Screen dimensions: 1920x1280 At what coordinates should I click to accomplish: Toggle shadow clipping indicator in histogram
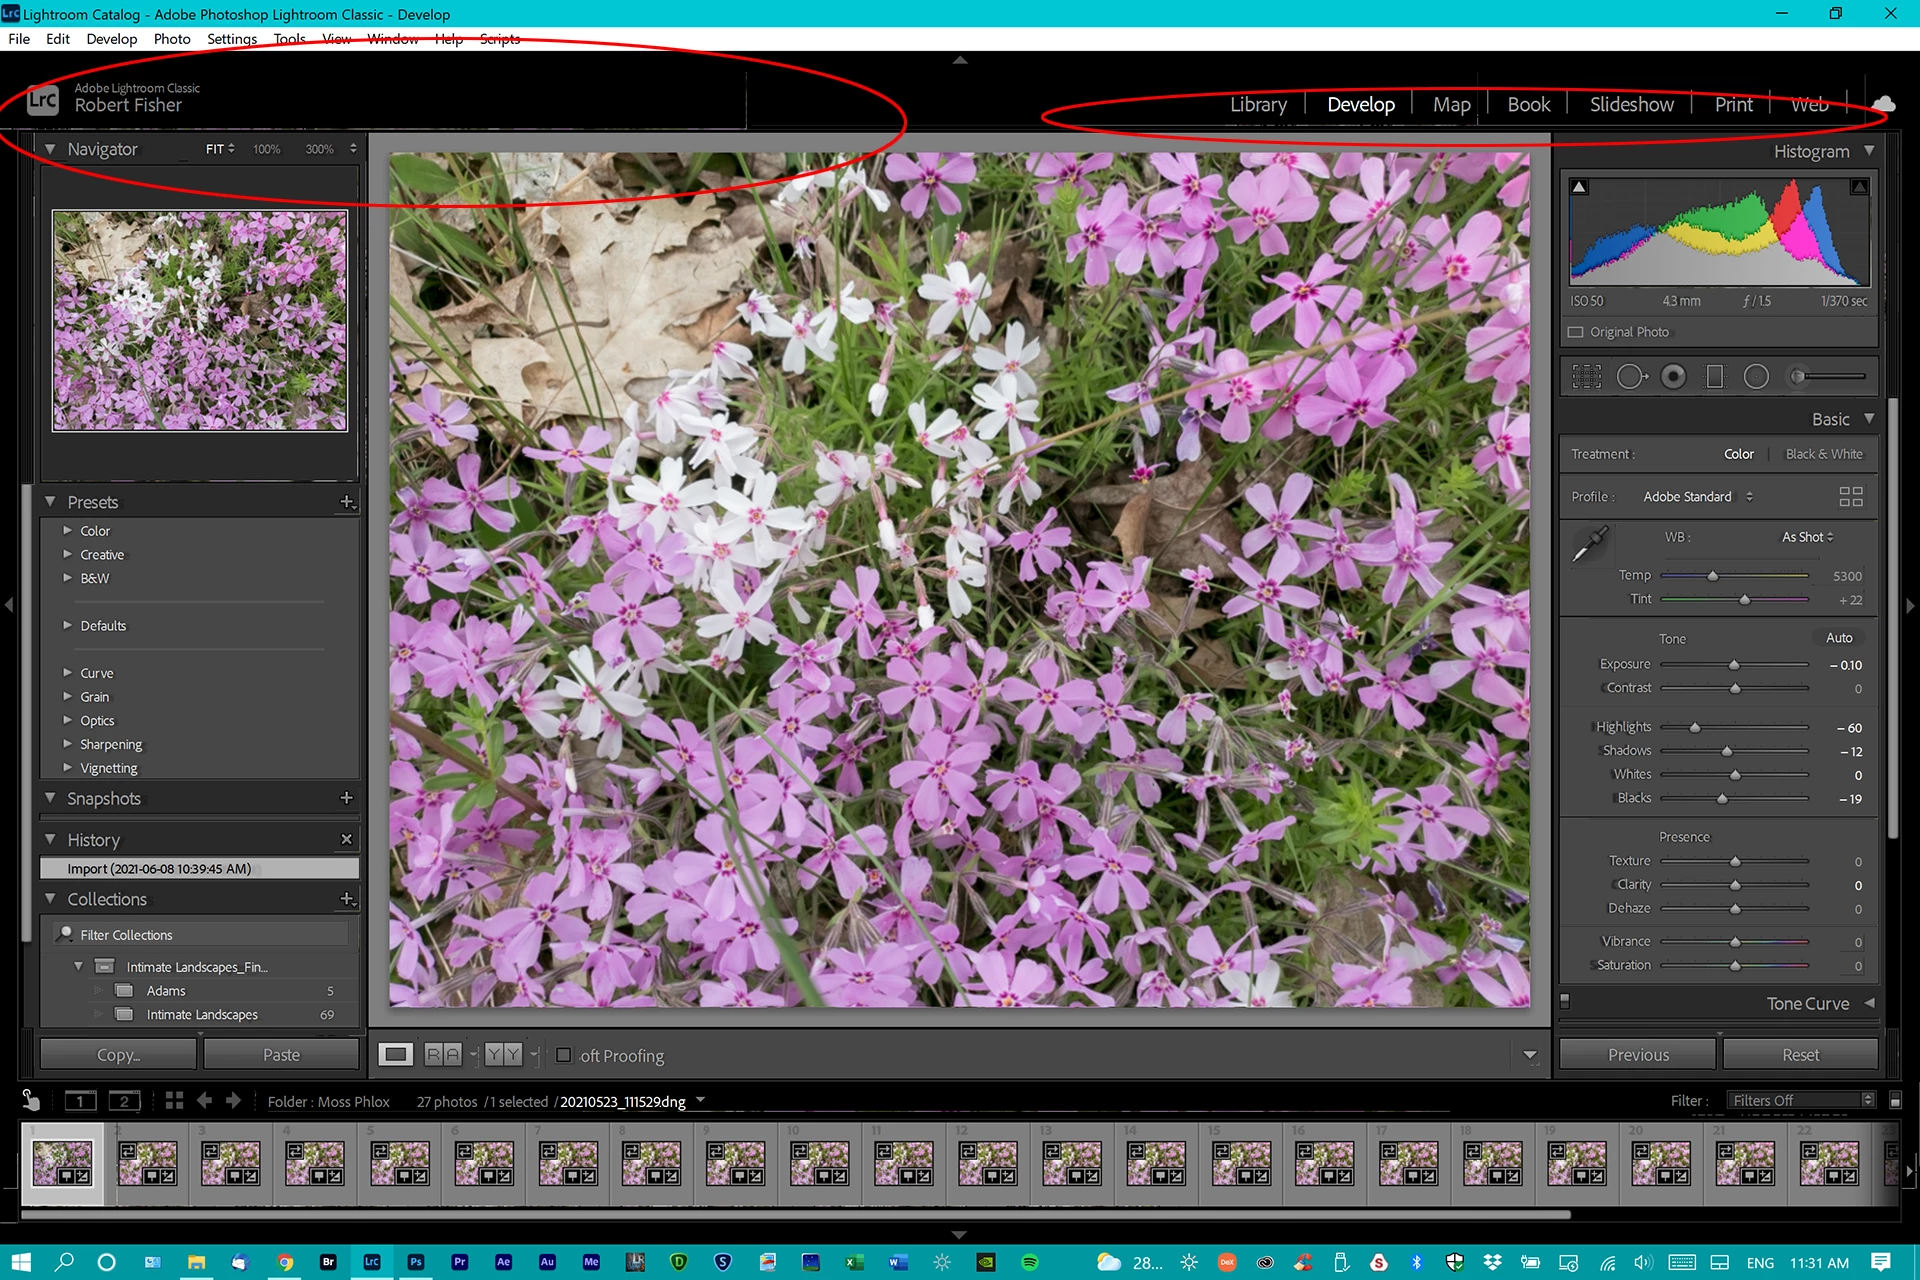click(x=1579, y=187)
